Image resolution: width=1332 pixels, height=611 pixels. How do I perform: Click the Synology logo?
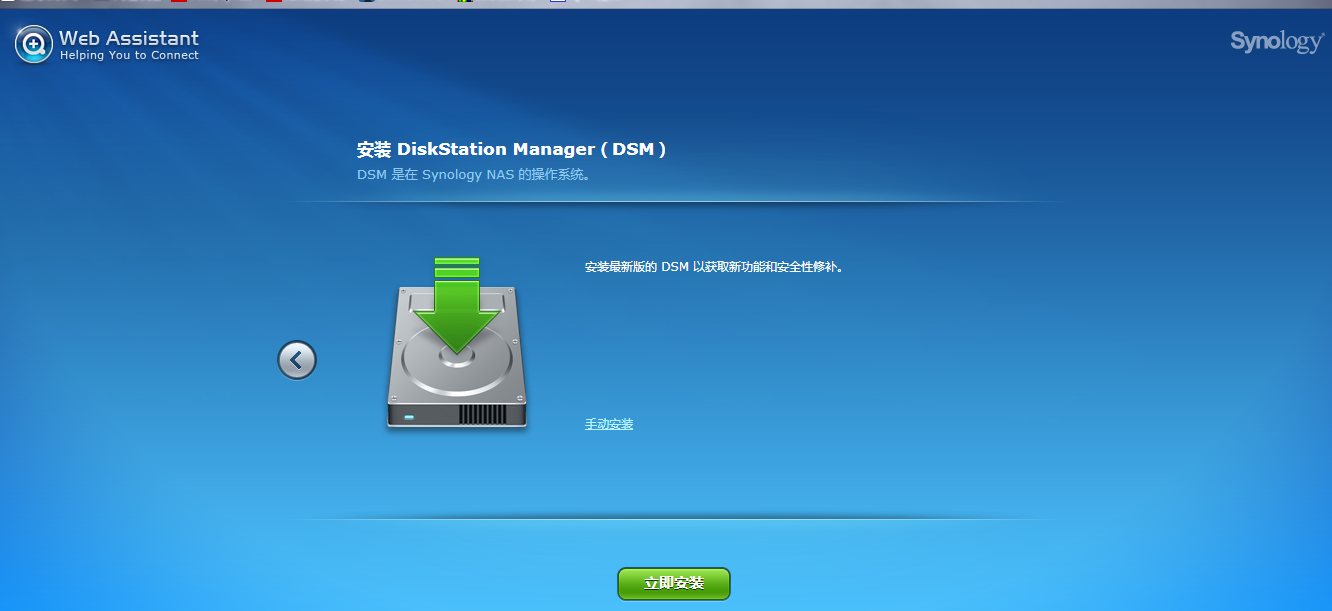tap(1277, 42)
